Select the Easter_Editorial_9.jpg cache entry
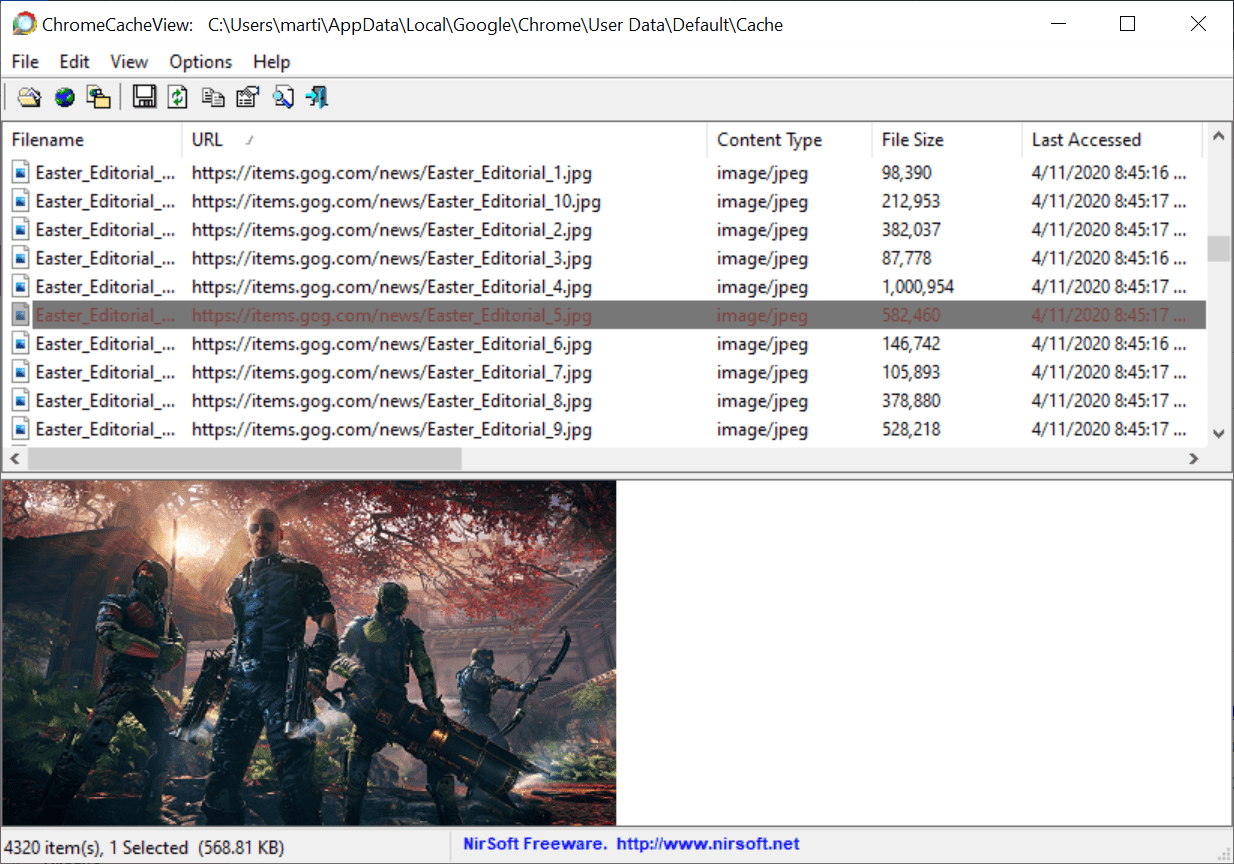The height and width of the screenshot is (864, 1234). click(x=391, y=430)
